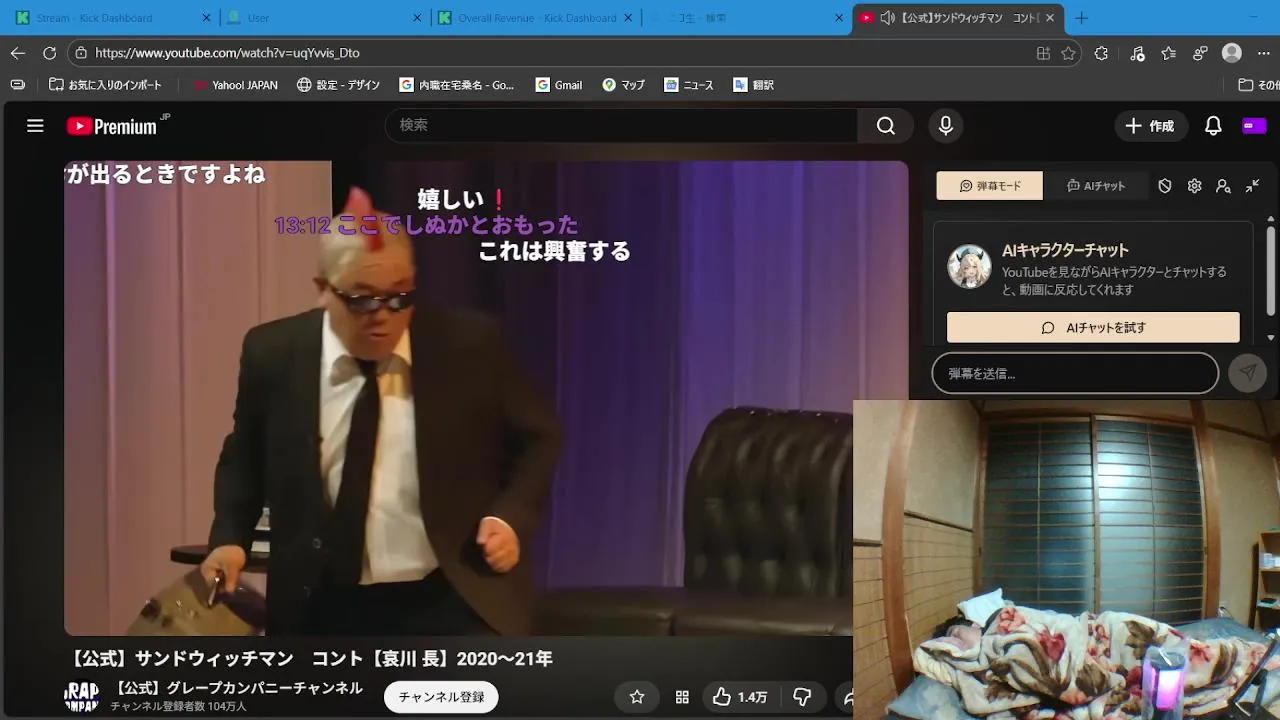
Task: Dislike the video with thumbs down
Action: 802,697
